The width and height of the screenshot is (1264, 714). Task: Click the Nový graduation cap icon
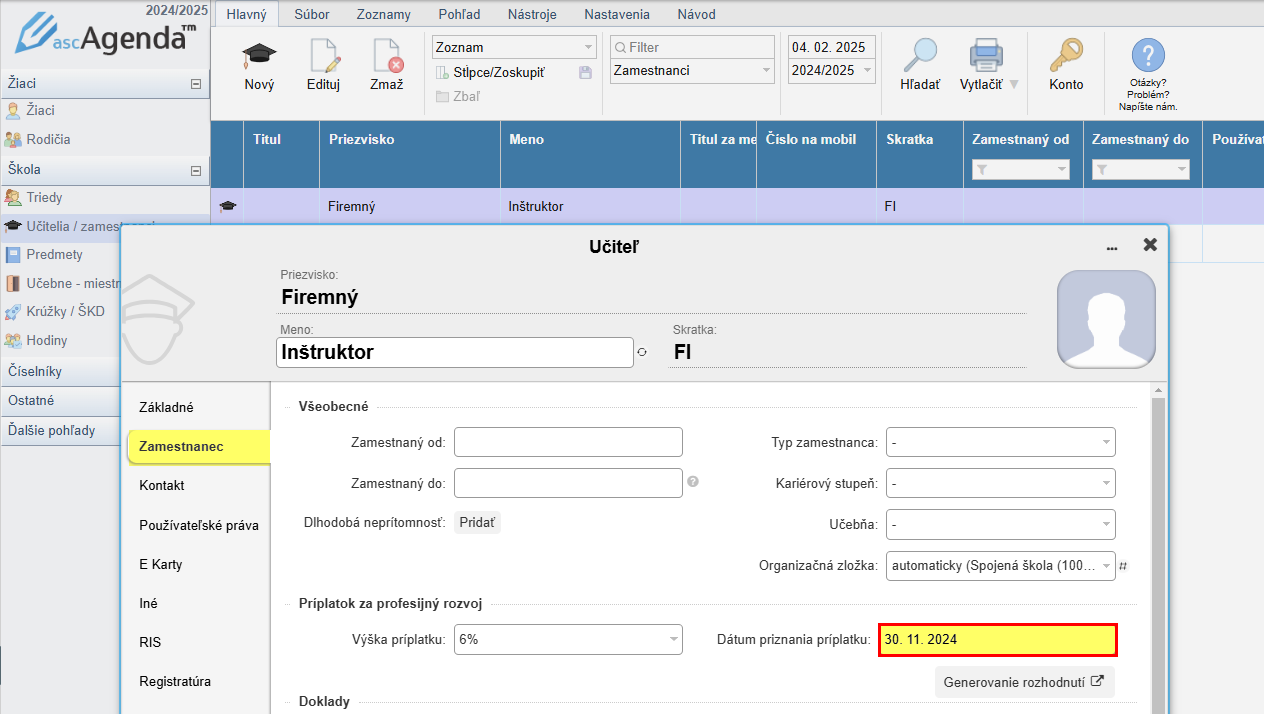259,55
